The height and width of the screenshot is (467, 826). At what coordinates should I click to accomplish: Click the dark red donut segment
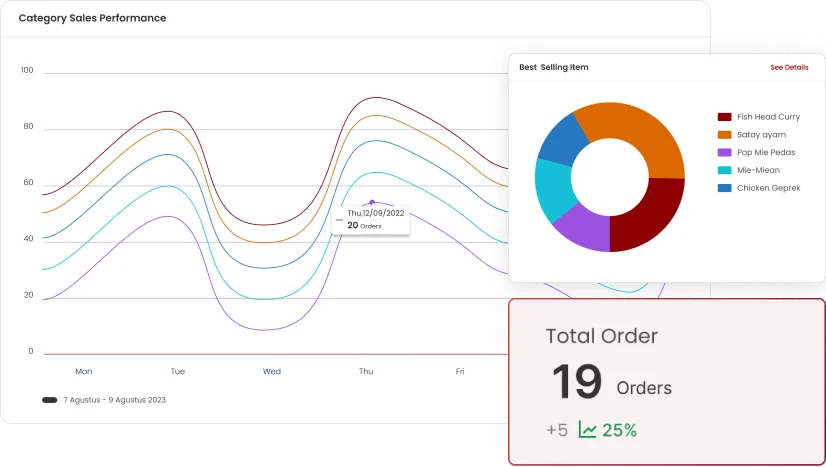tap(650, 216)
